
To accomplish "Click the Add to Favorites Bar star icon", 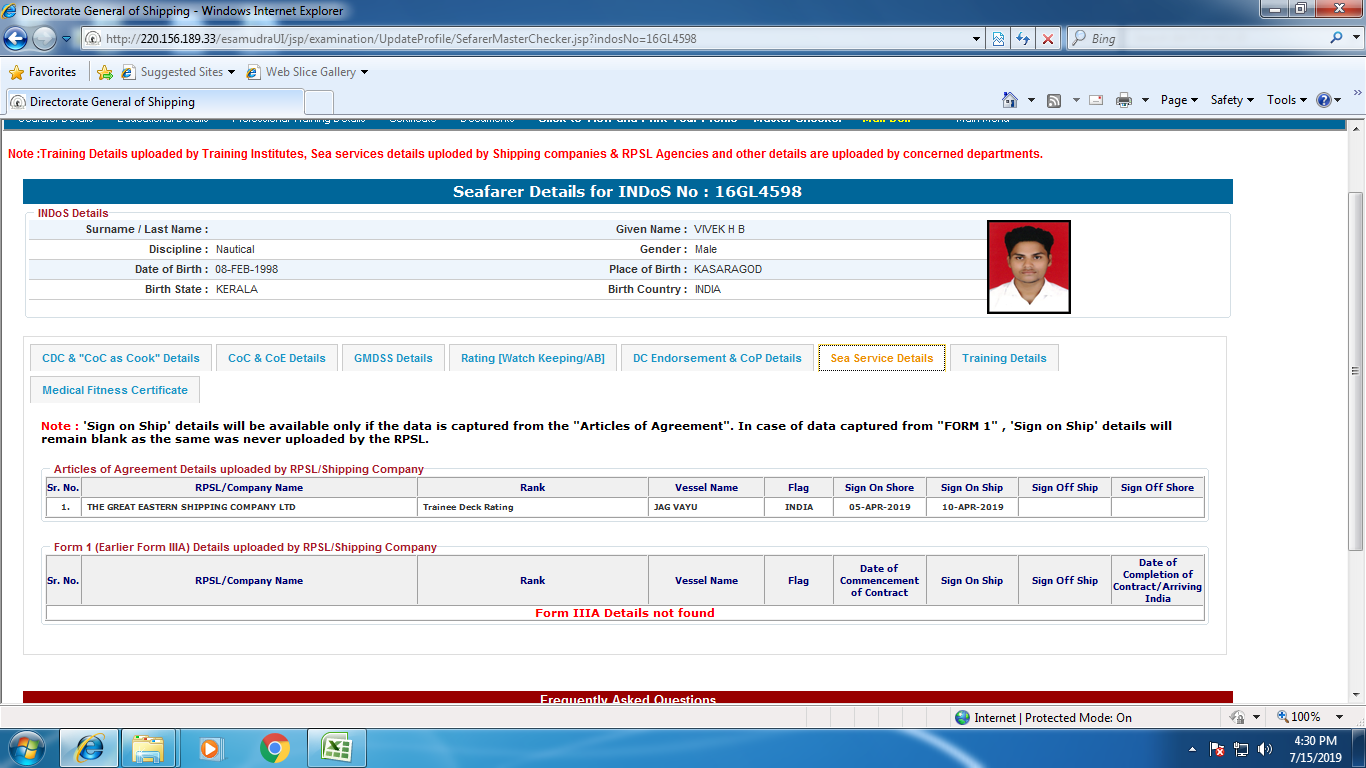I will [105, 72].
